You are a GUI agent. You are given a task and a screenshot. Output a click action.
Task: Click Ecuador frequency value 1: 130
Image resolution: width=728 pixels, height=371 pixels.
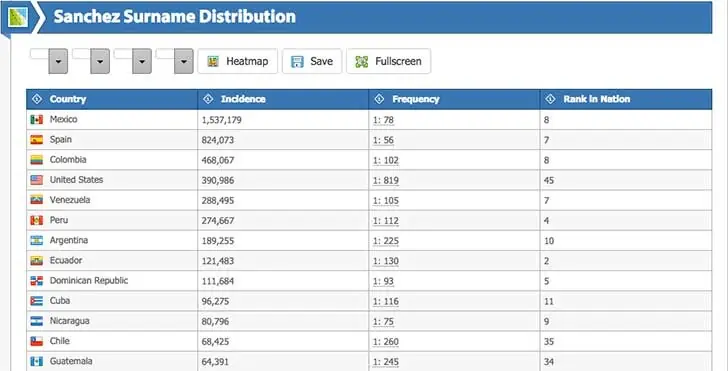click(x=386, y=261)
